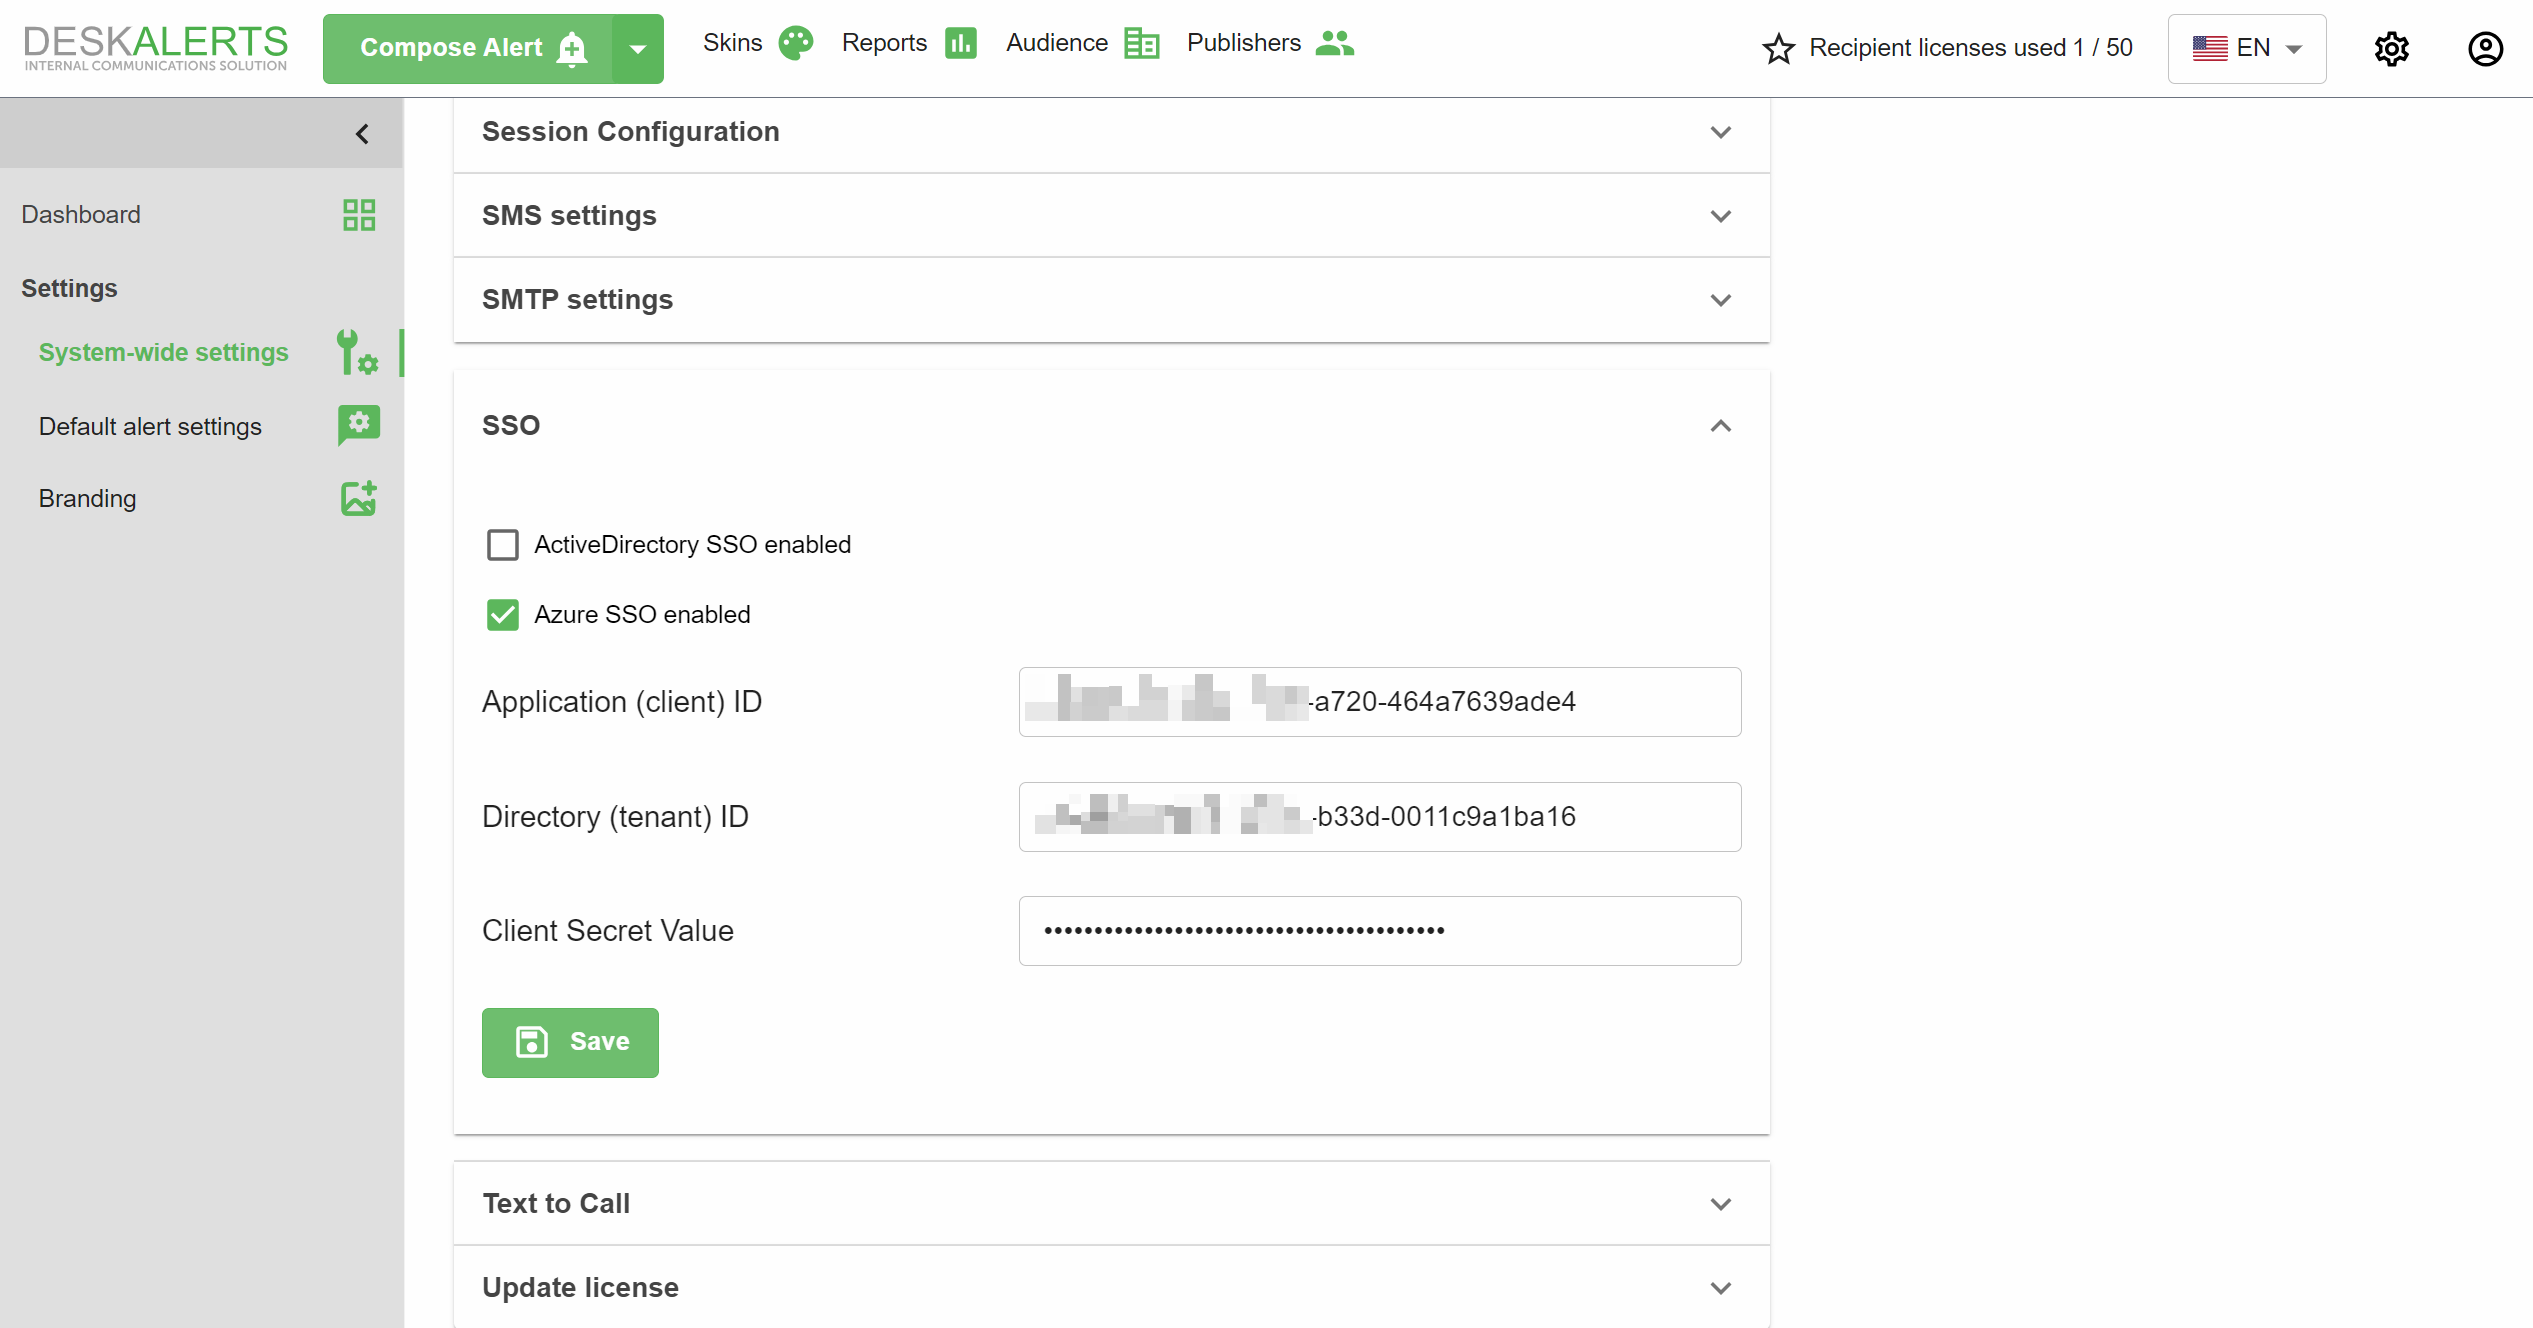2533x1328 pixels.
Task: Enable ActiveDirectory SSO checkbox
Action: [x=503, y=545]
